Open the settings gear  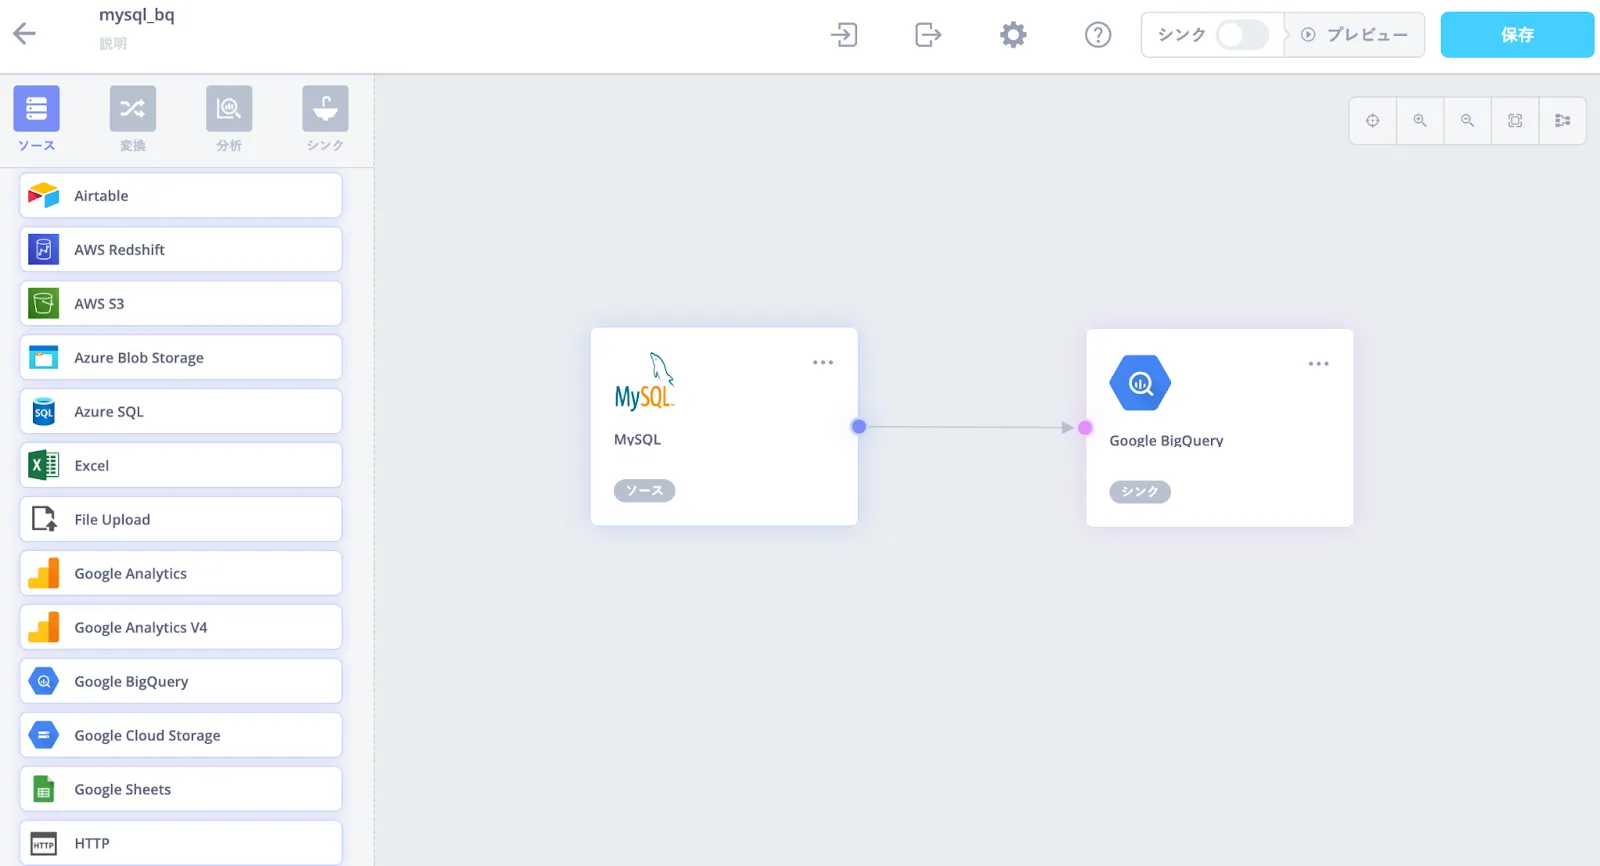click(x=1013, y=35)
